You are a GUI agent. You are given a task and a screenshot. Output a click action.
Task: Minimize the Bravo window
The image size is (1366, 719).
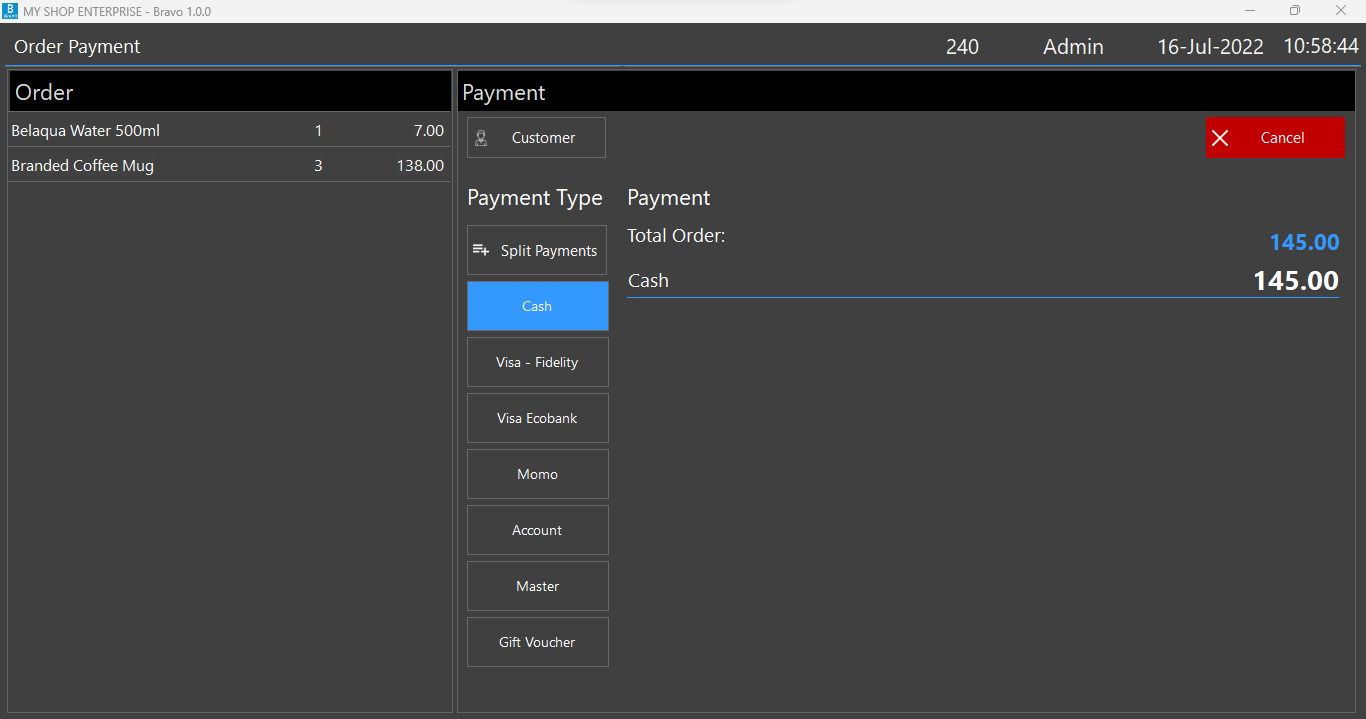(1249, 11)
